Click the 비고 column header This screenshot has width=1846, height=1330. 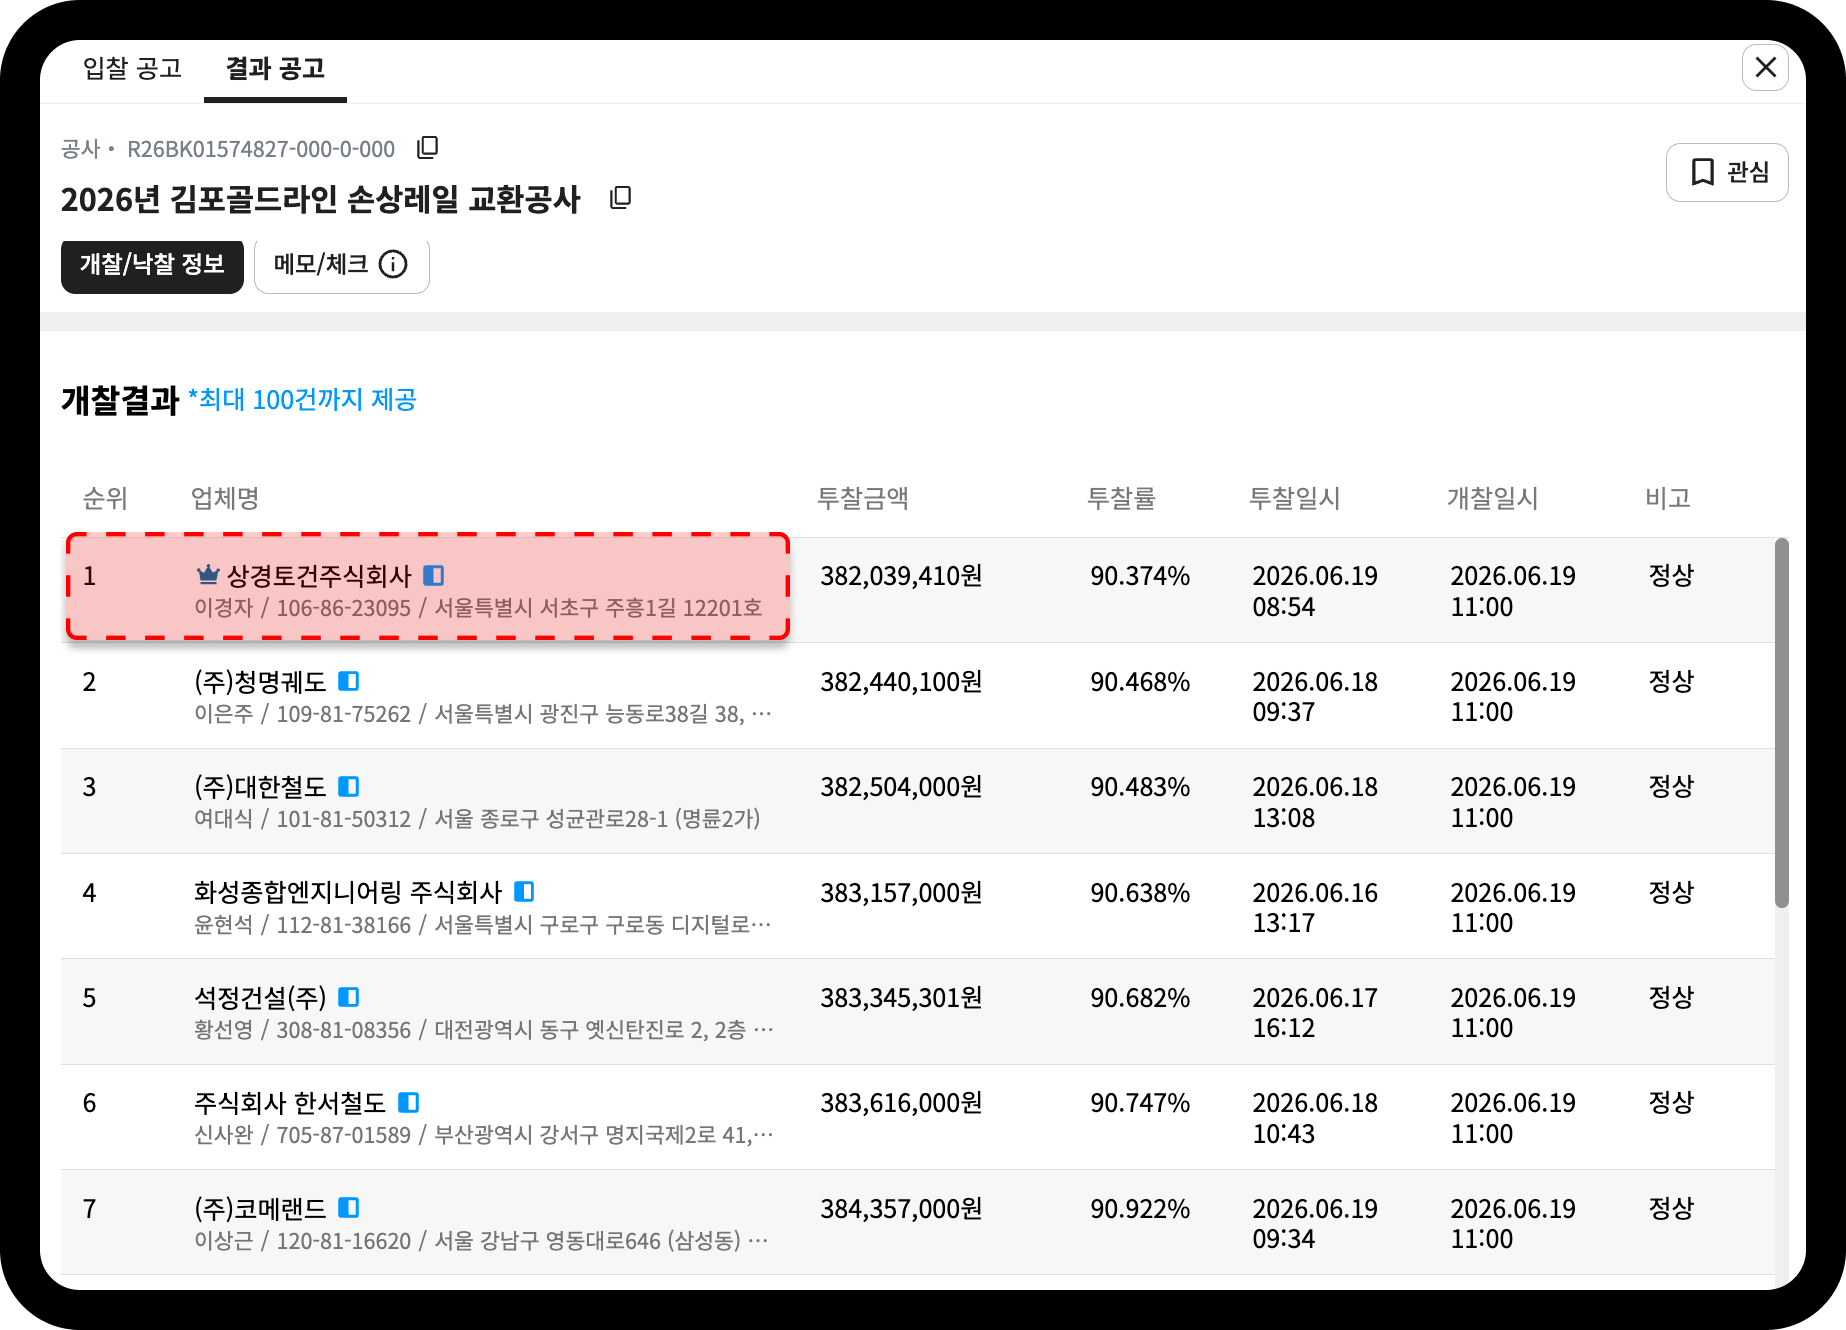(x=1668, y=498)
